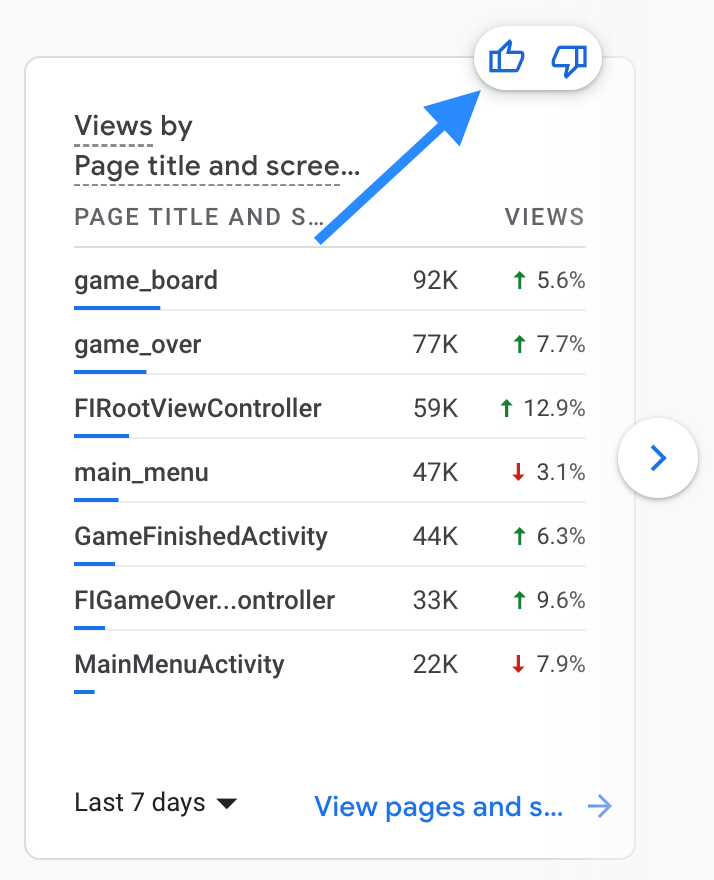Click the thumbs up feedback icon
Image resolution: width=714 pixels, height=880 pixels.
[x=506, y=57]
